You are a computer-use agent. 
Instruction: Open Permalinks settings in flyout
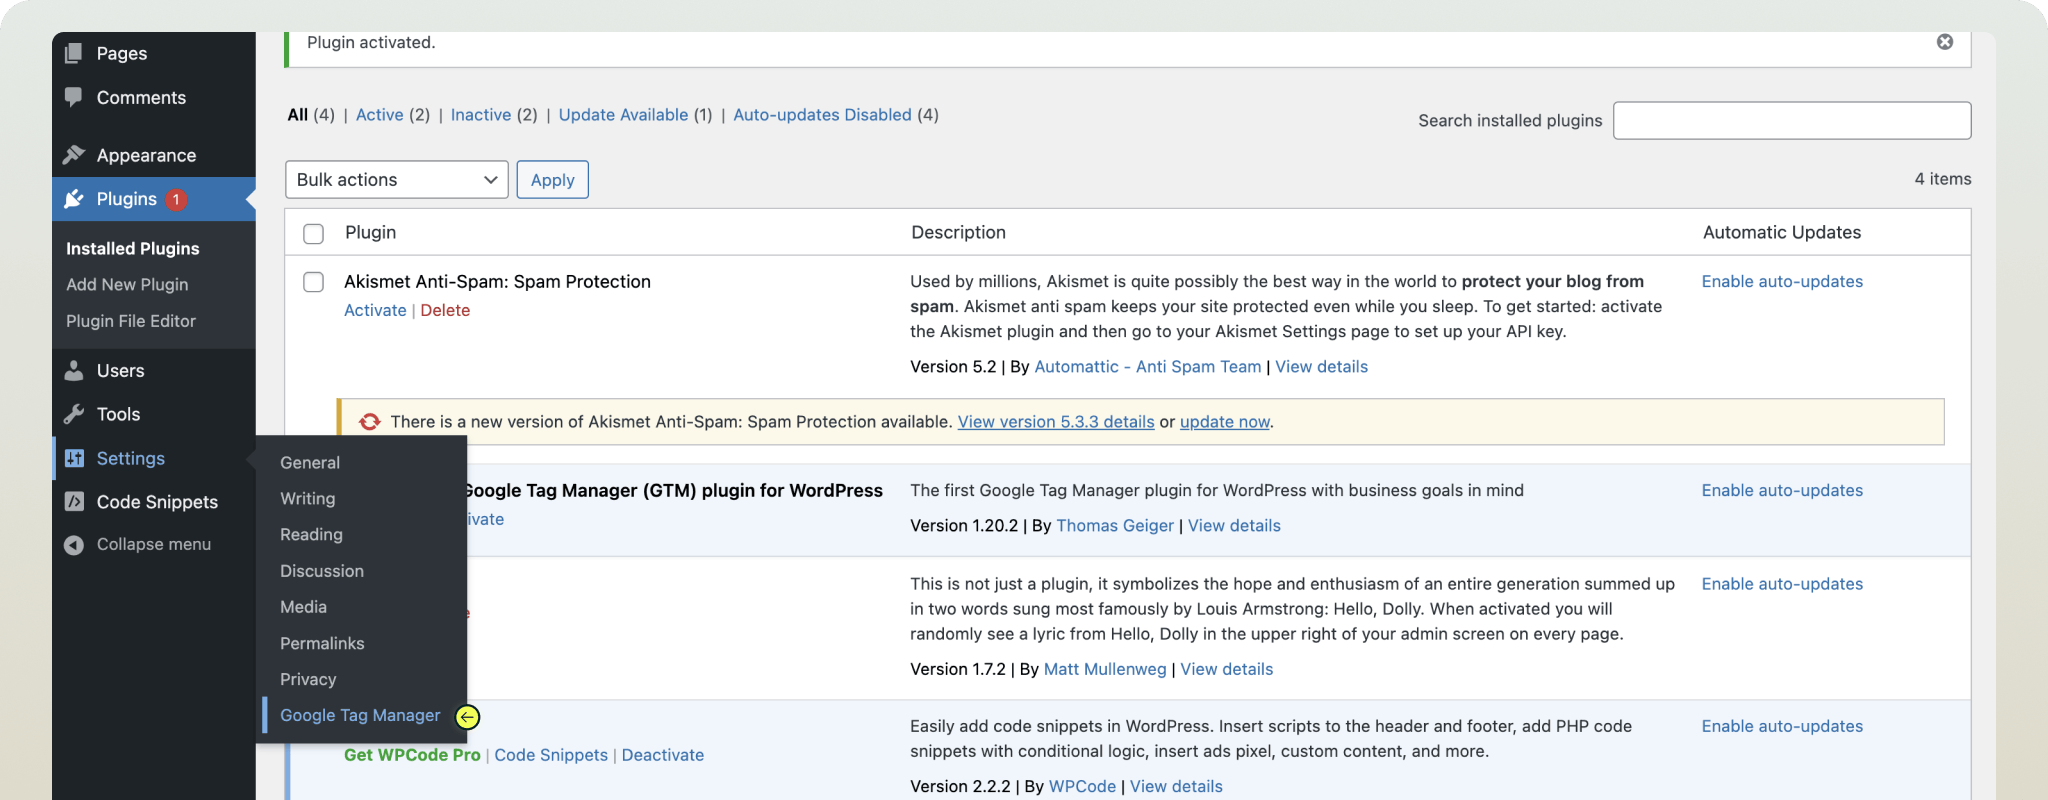coord(322,643)
